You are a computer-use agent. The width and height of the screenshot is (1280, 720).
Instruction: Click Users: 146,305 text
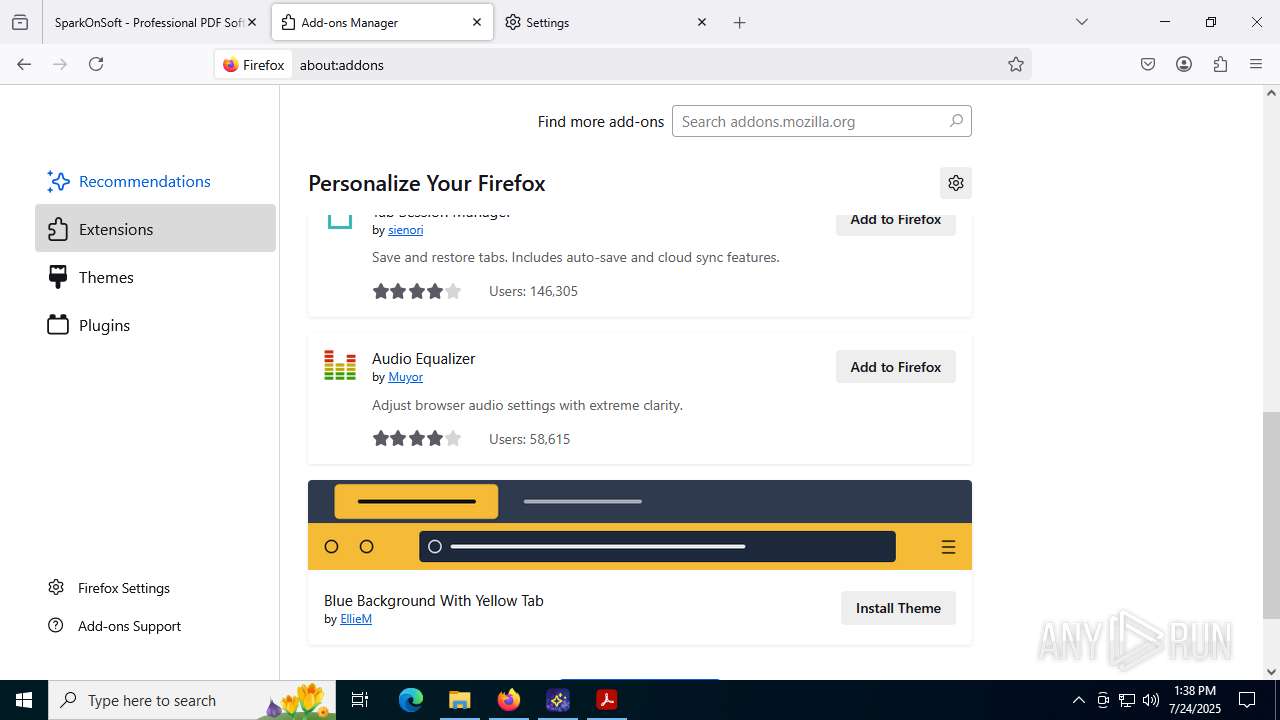click(x=533, y=291)
